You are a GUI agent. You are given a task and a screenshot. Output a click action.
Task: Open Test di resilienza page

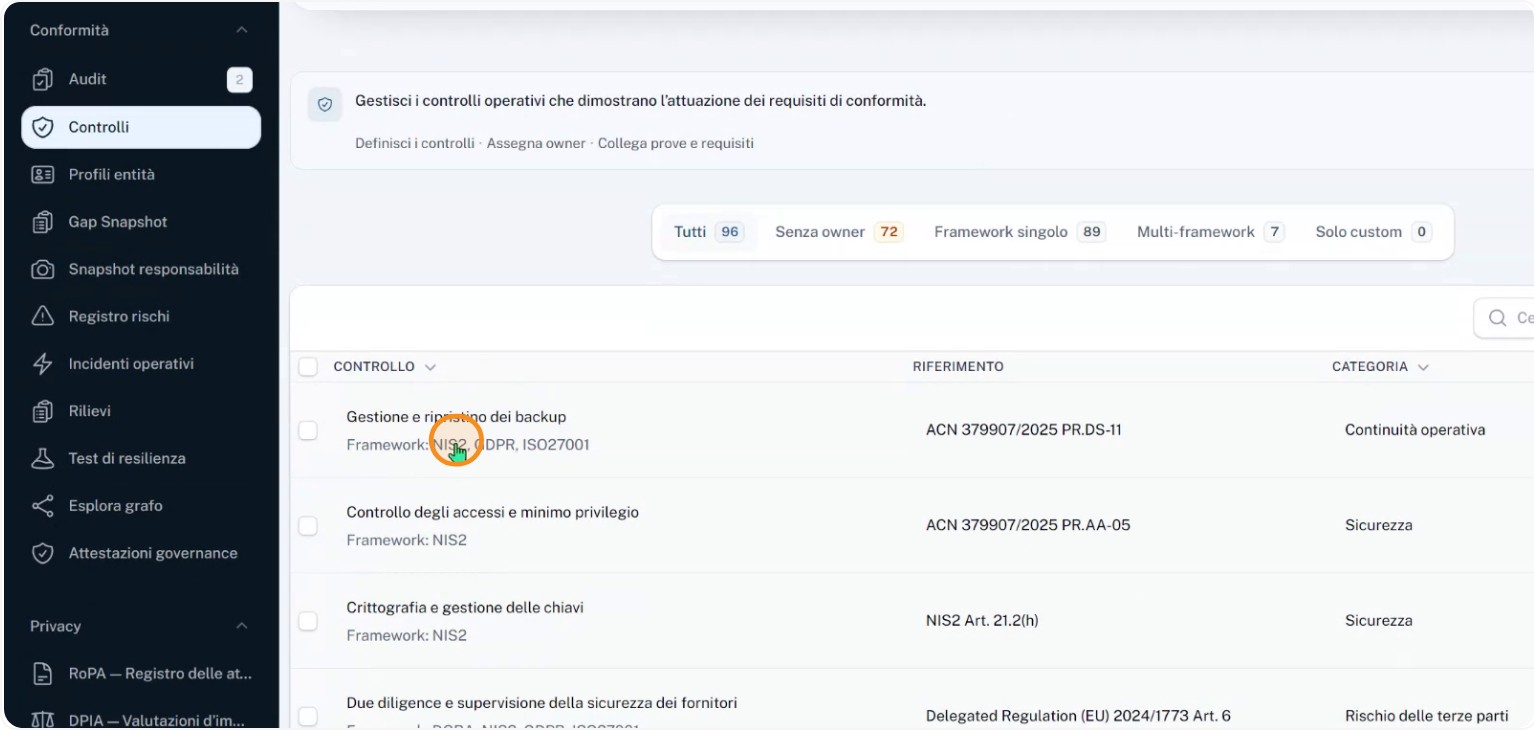pyautogui.click(x=141, y=458)
